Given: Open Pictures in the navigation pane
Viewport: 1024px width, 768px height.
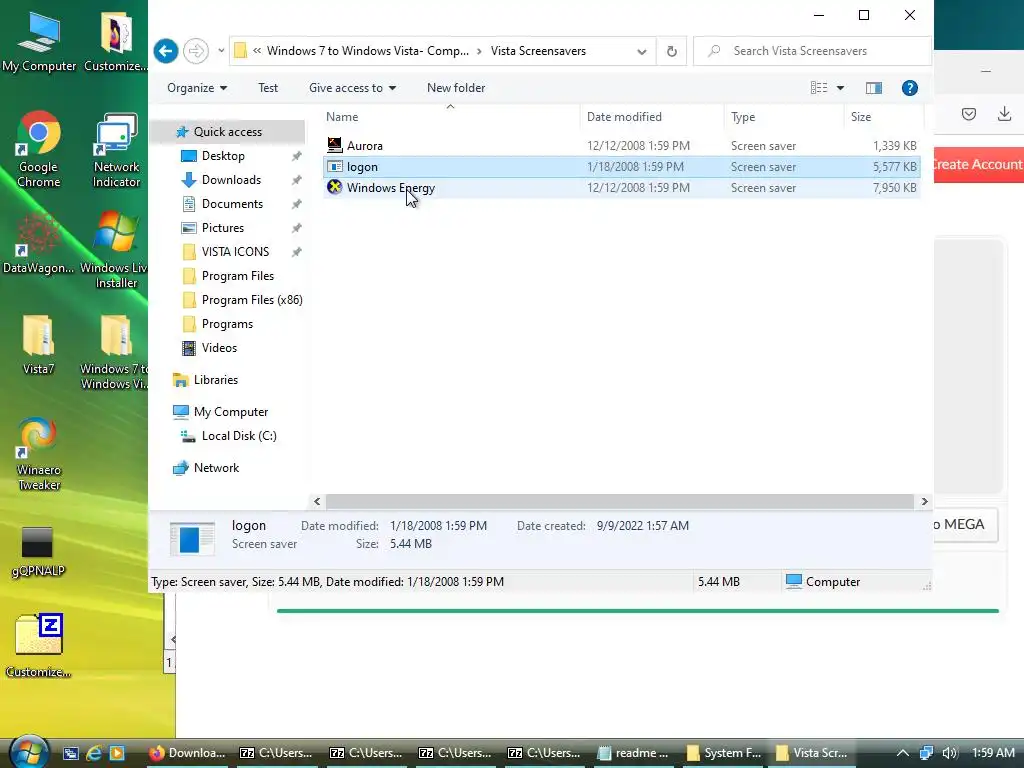Looking at the screenshot, I should [x=223, y=228].
